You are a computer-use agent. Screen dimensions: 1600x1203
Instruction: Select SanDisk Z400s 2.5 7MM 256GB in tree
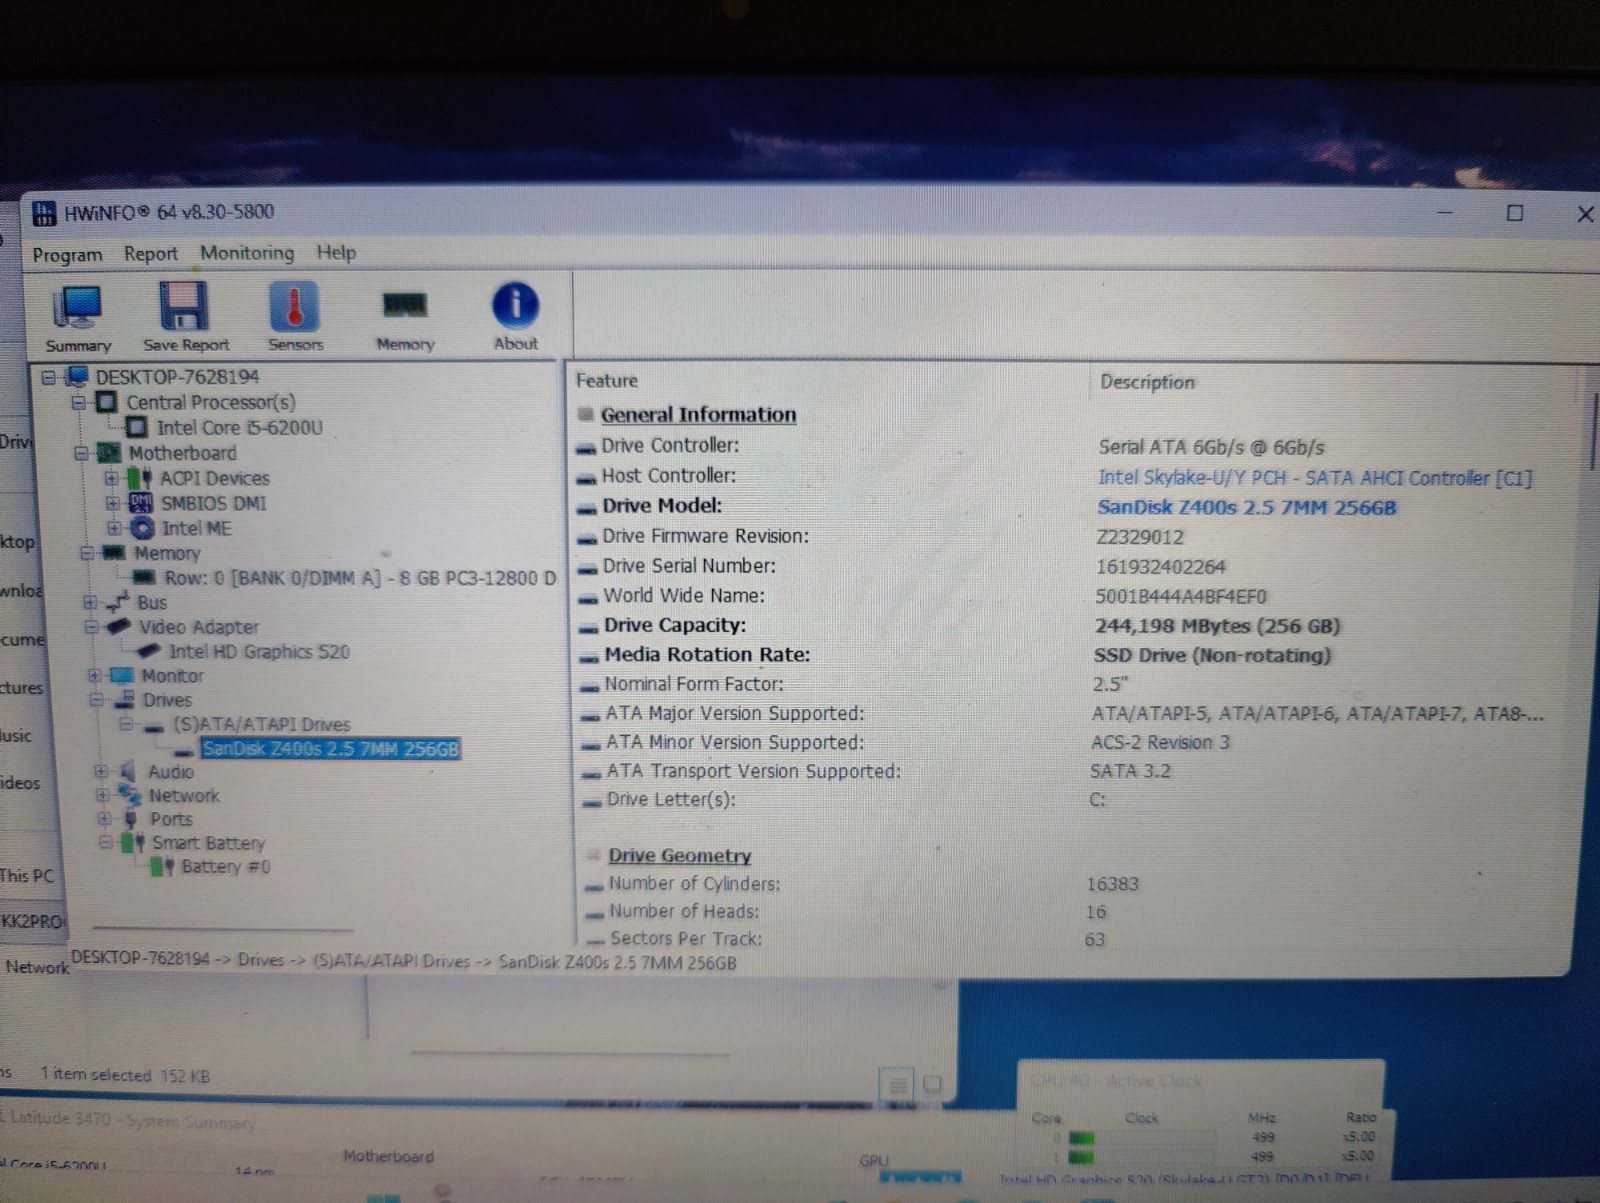[330, 748]
